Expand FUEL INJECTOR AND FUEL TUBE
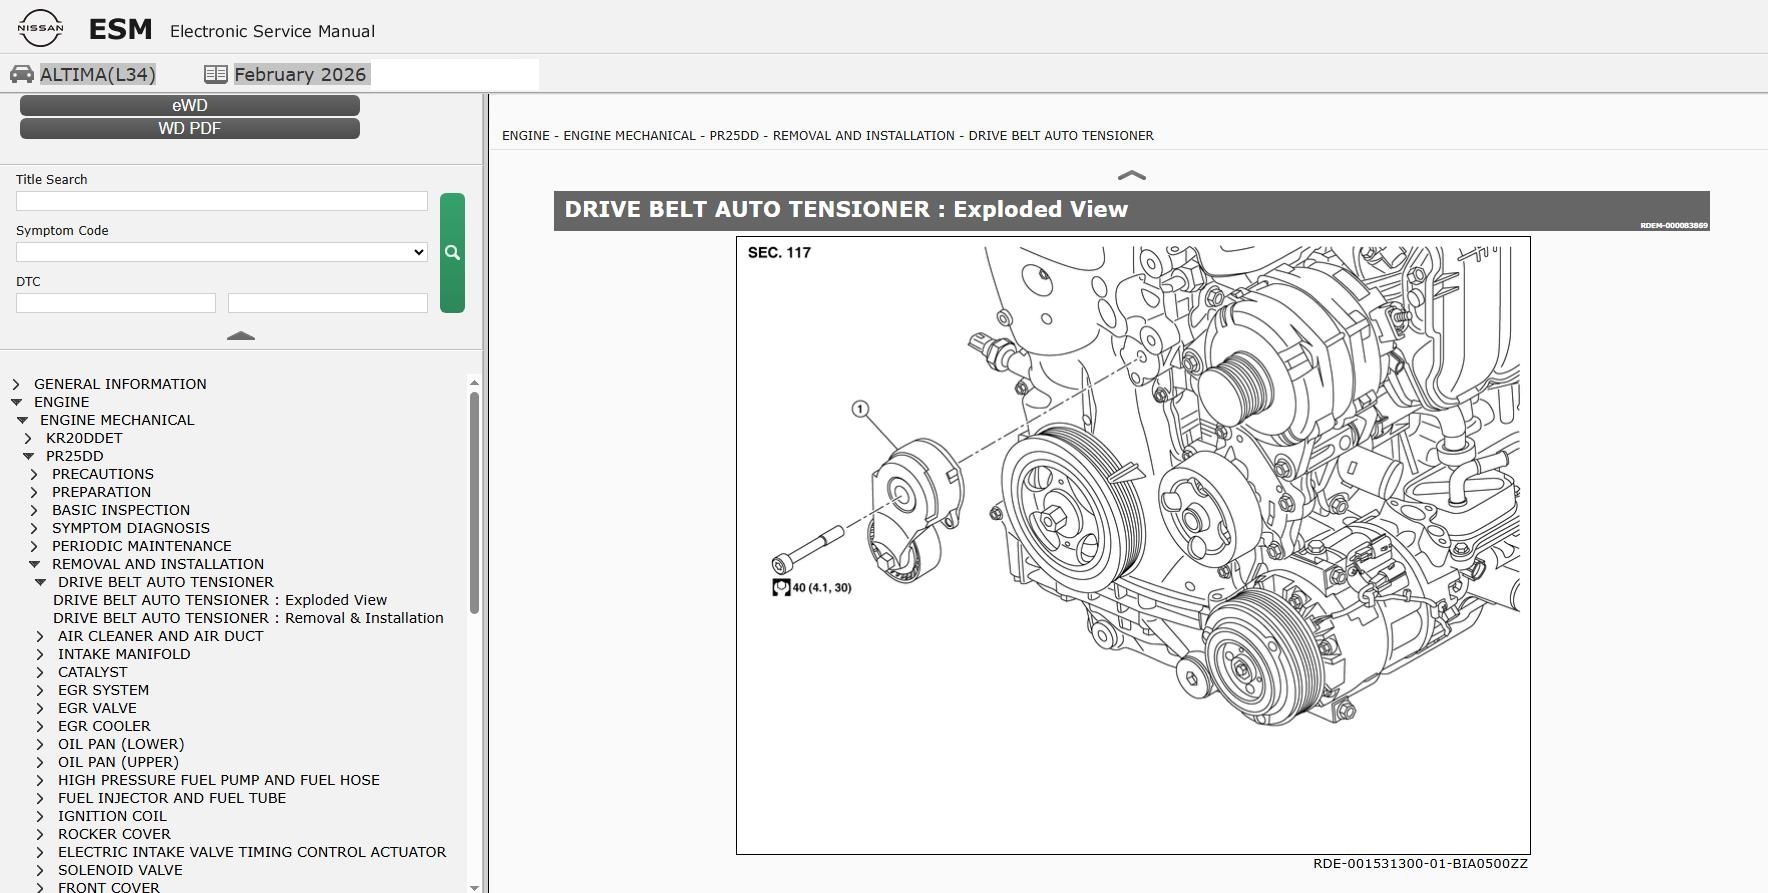Image resolution: width=1768 pixels, height=893 pixels. click(40, 798)
